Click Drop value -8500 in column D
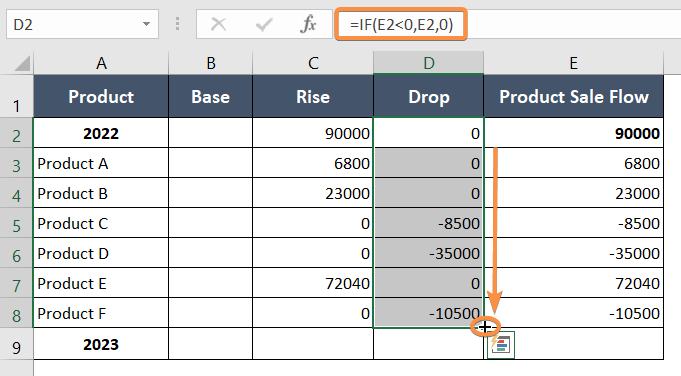681x376 pixels. tap(429, 223)
